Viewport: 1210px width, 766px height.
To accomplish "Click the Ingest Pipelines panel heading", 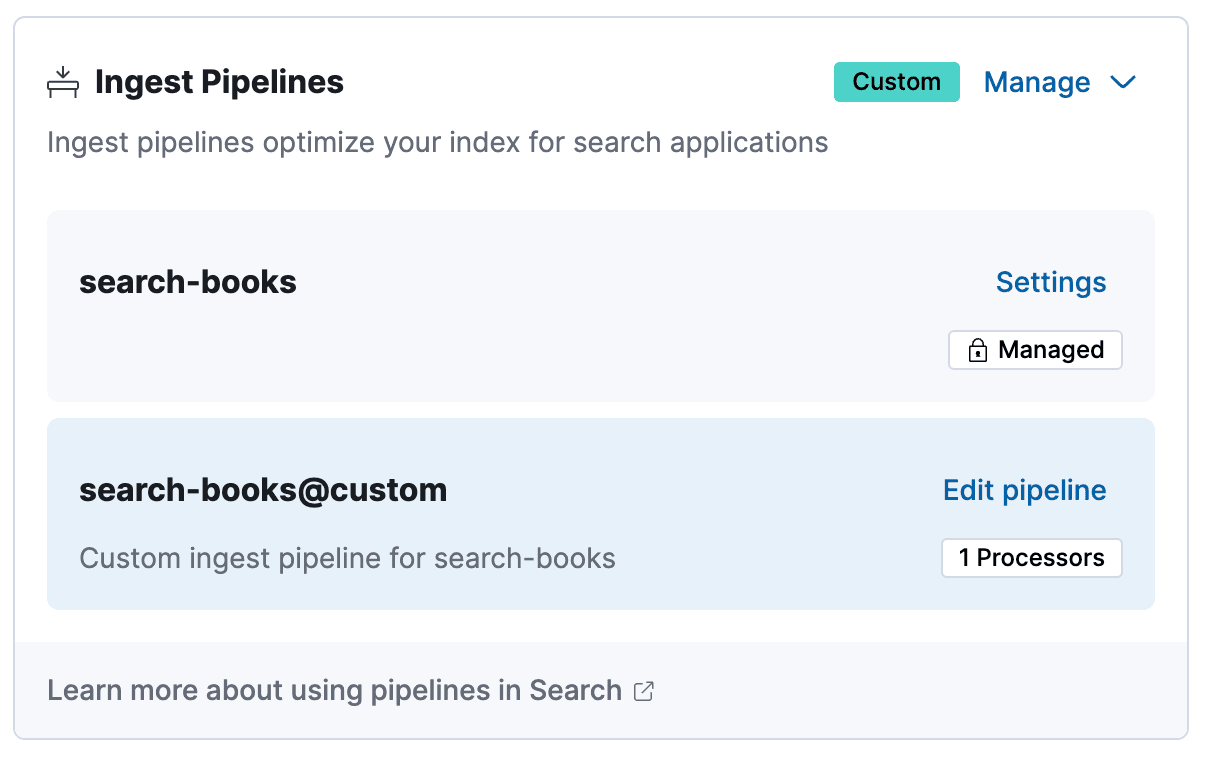I will point(219,82).
